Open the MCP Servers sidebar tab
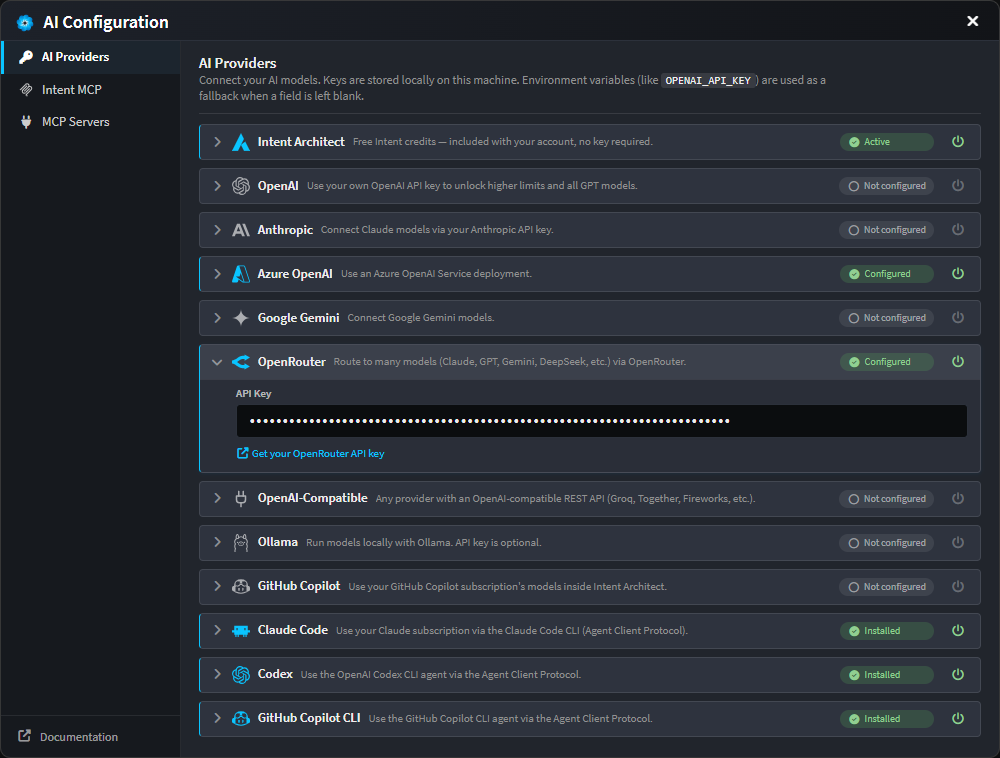The image size is (1000, 758). [91, 122]
